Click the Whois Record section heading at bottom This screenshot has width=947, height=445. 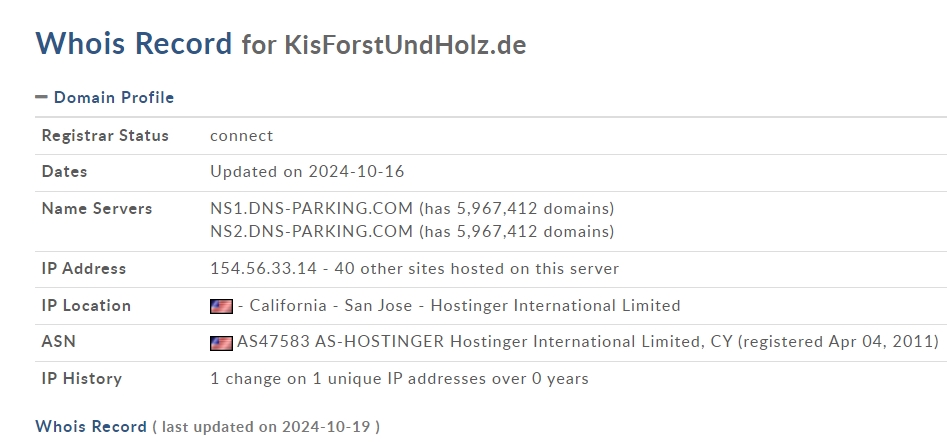click(91, 426)
